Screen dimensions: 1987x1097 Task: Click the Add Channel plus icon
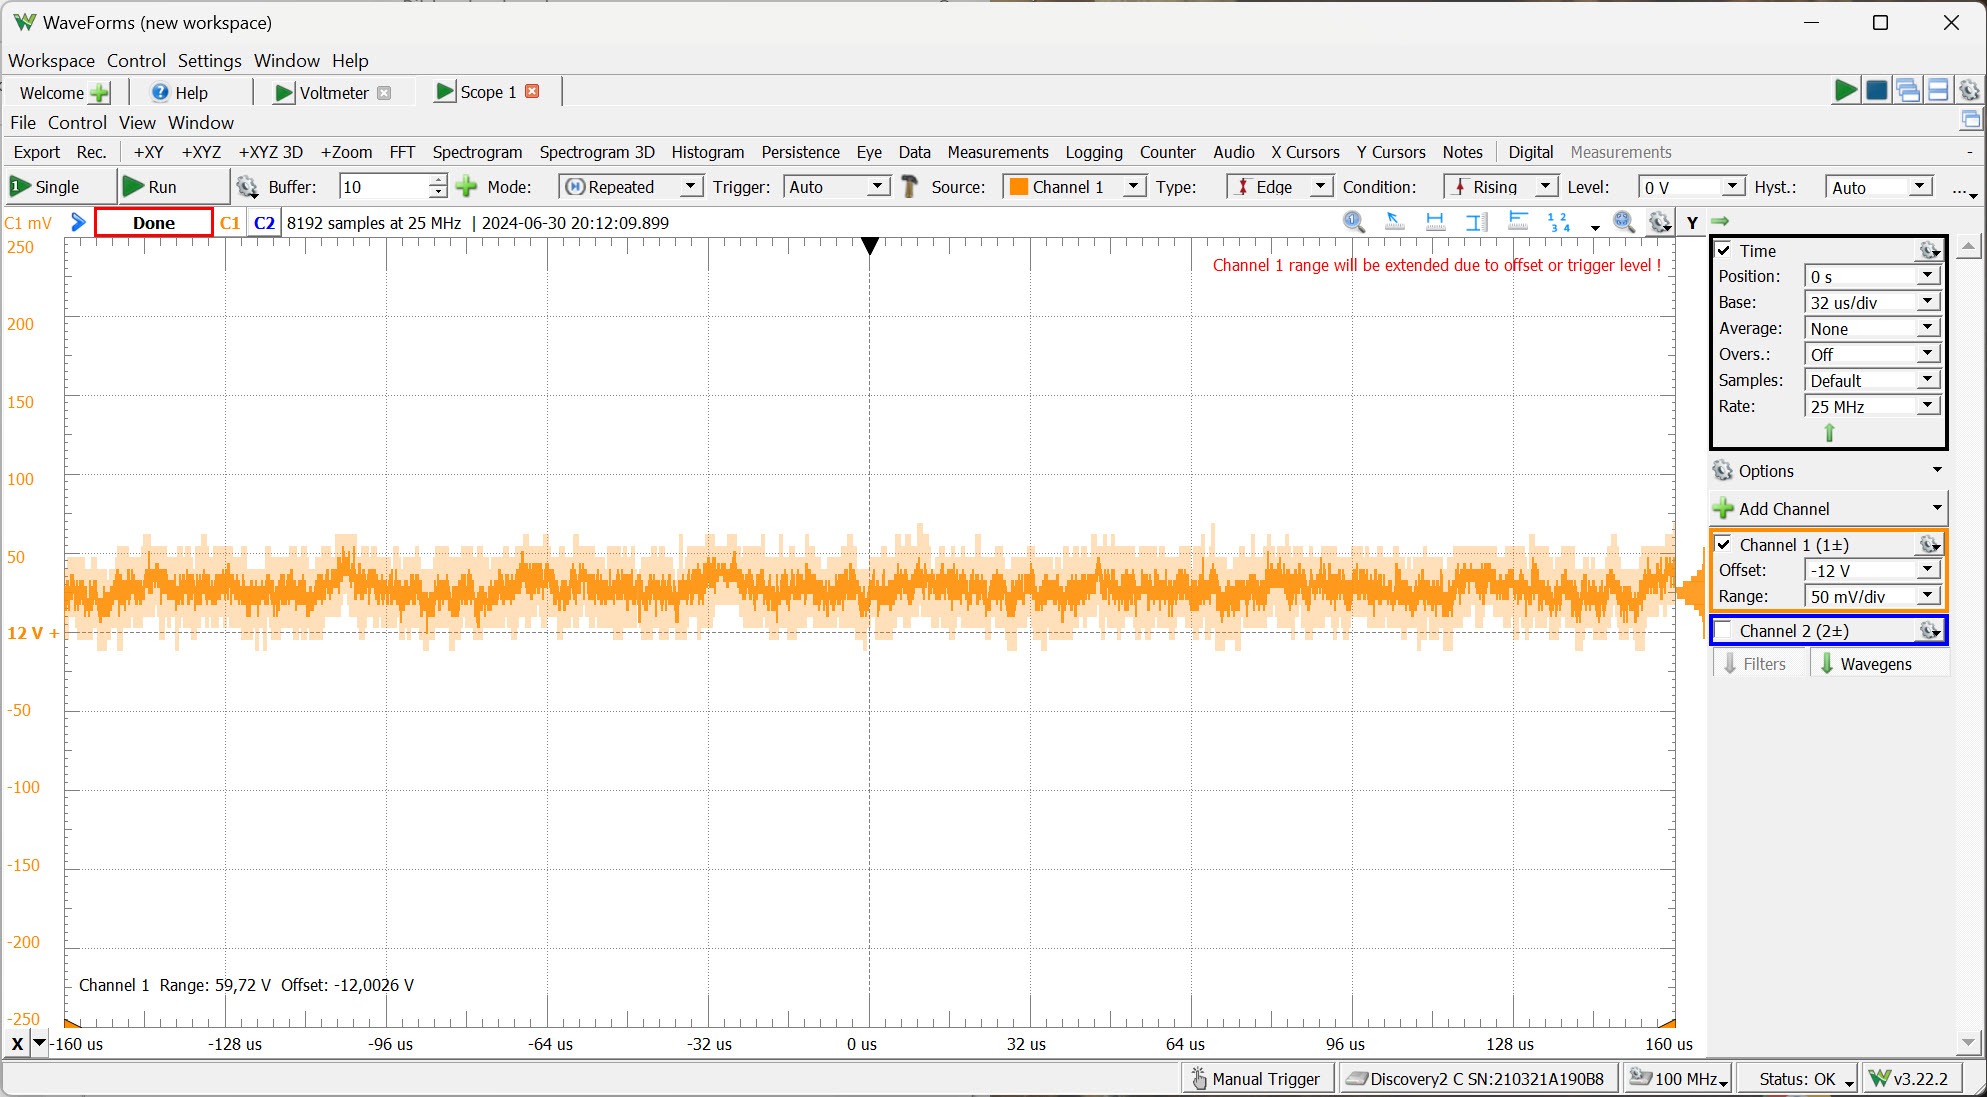[1724, 508]
